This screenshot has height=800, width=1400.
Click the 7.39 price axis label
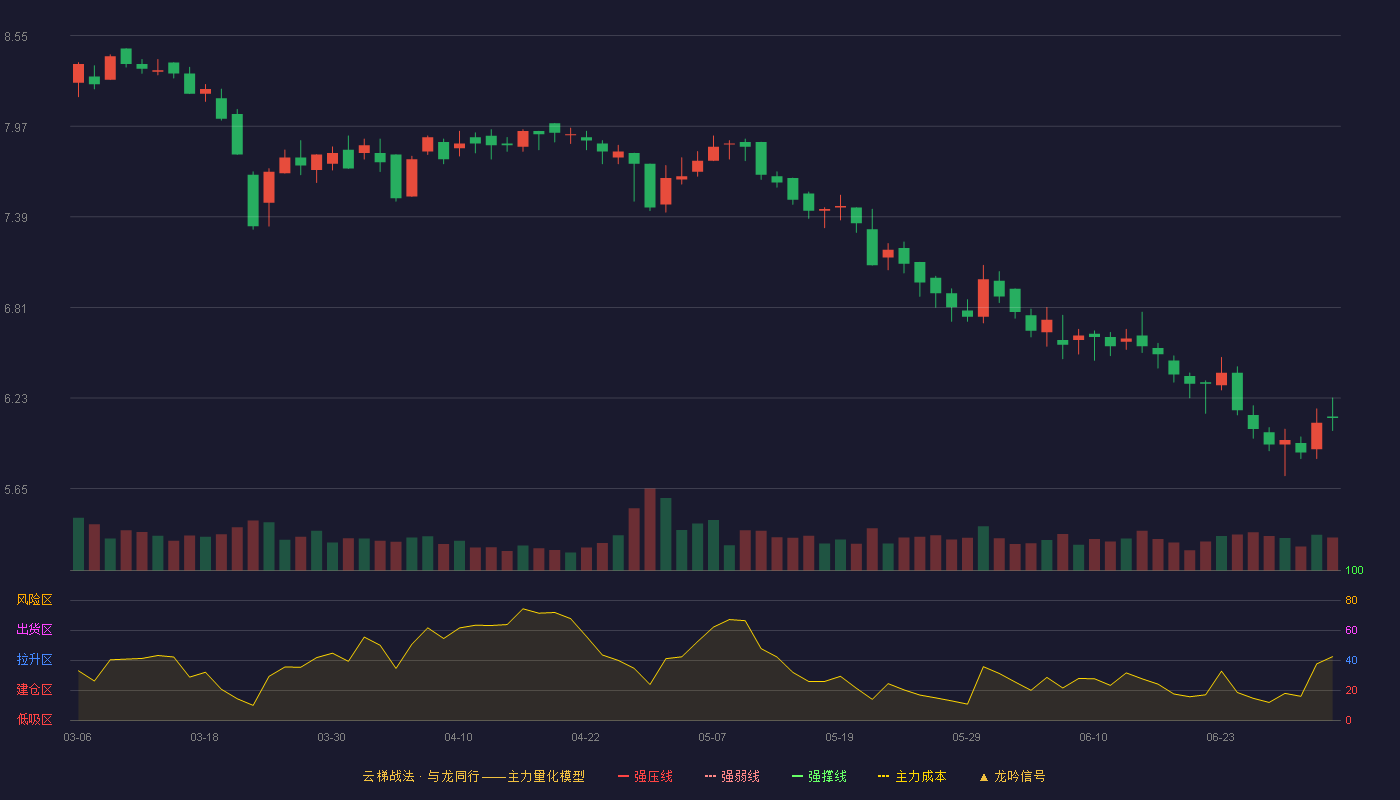click(x=16, y=218)
